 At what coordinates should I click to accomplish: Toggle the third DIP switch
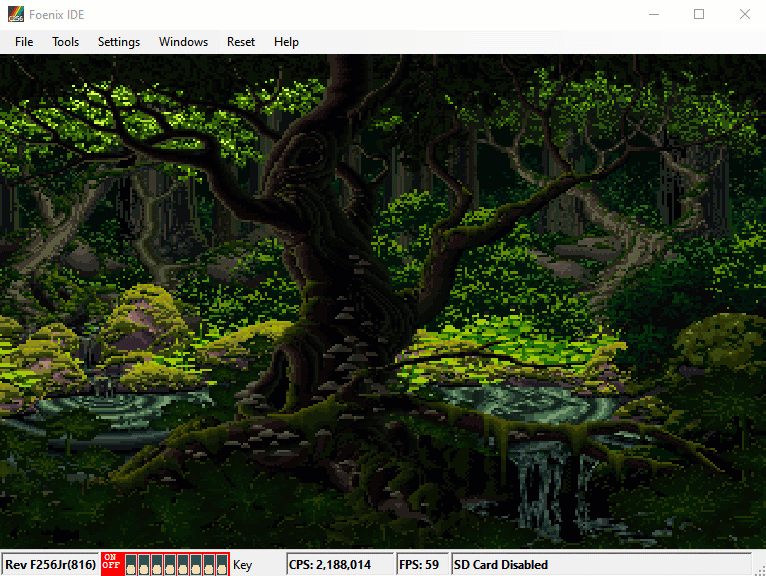coord(157,564)
